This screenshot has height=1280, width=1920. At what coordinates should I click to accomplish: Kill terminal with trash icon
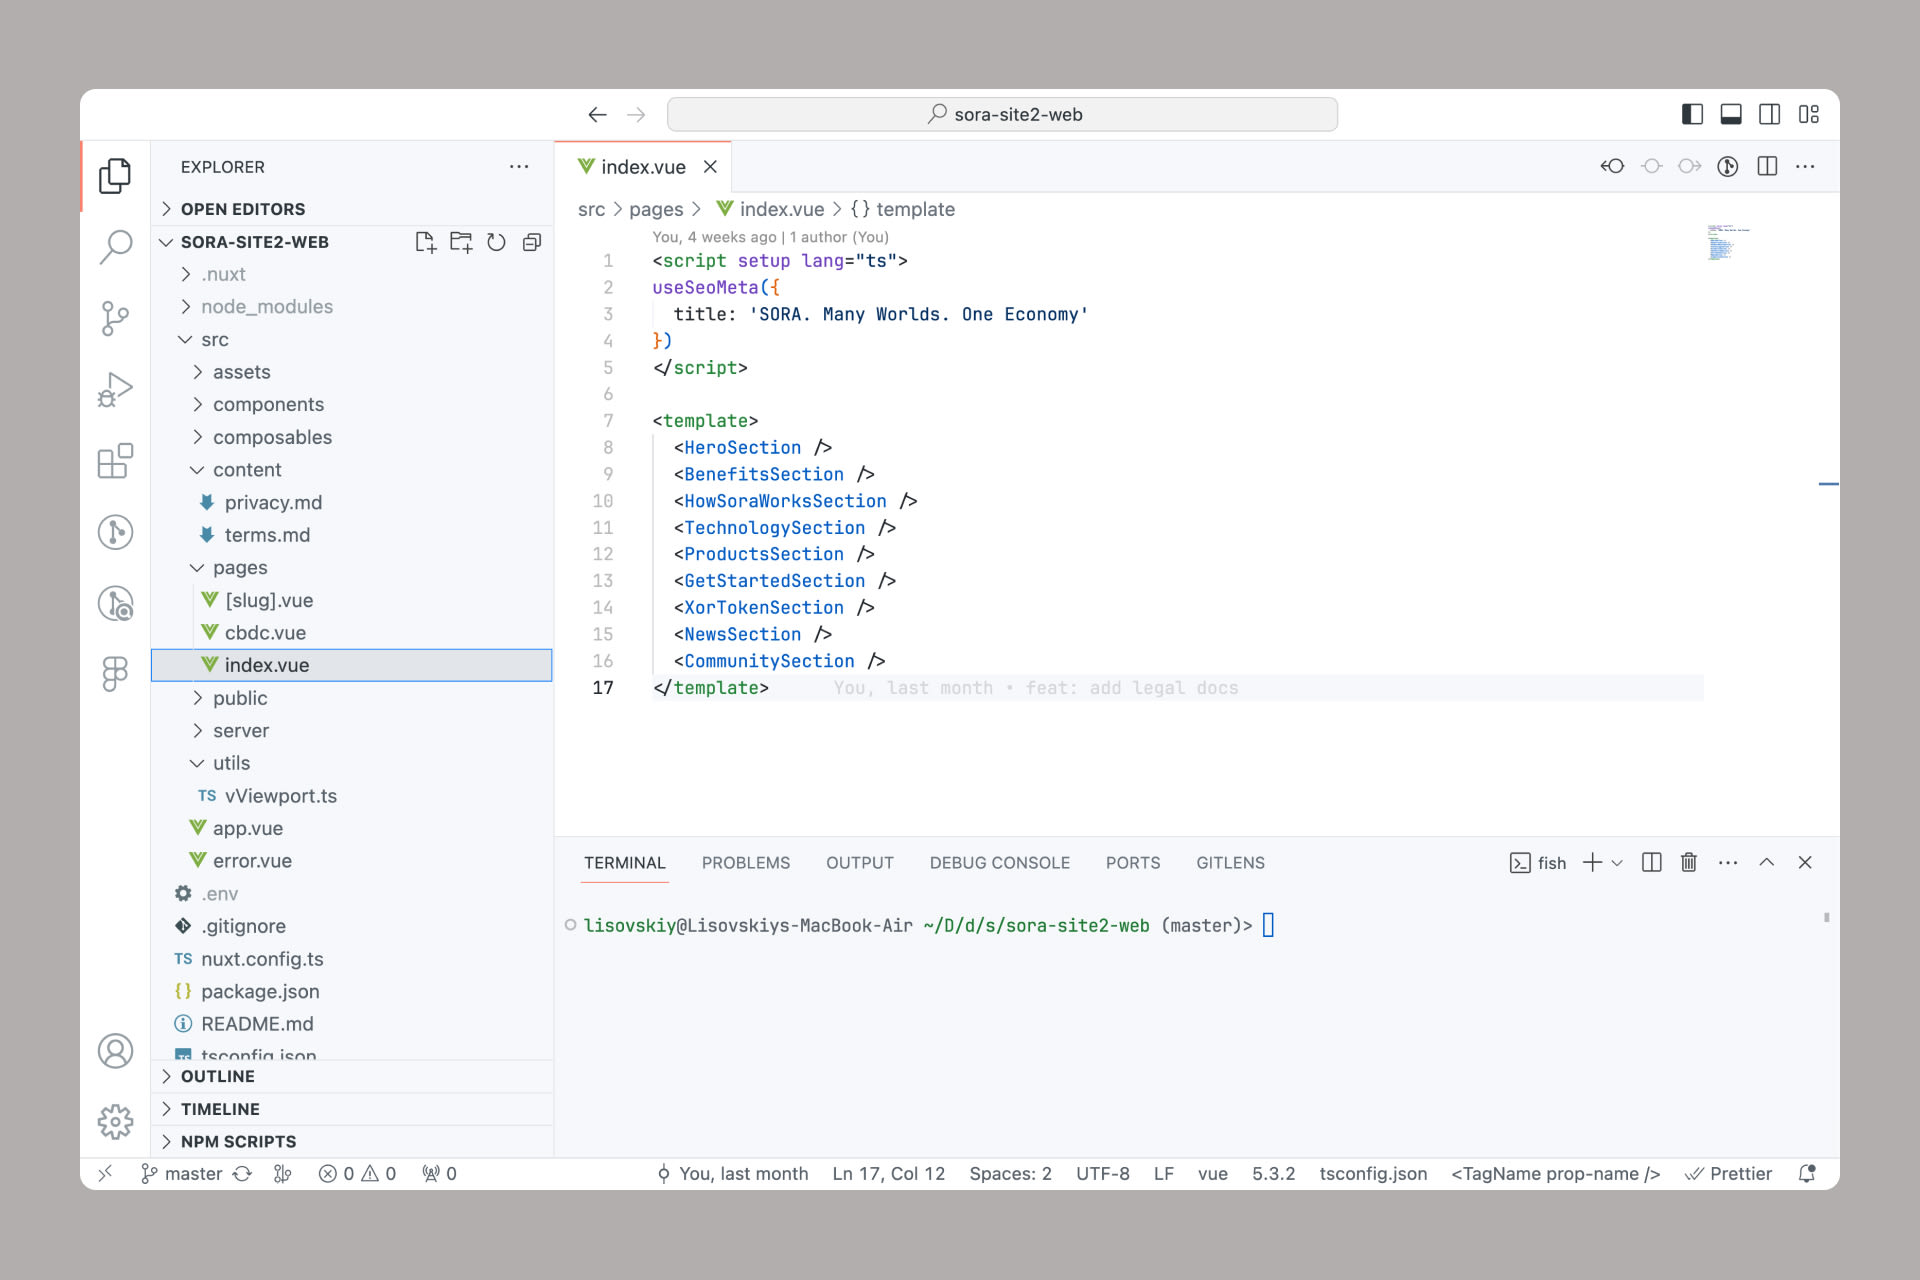1689,862
